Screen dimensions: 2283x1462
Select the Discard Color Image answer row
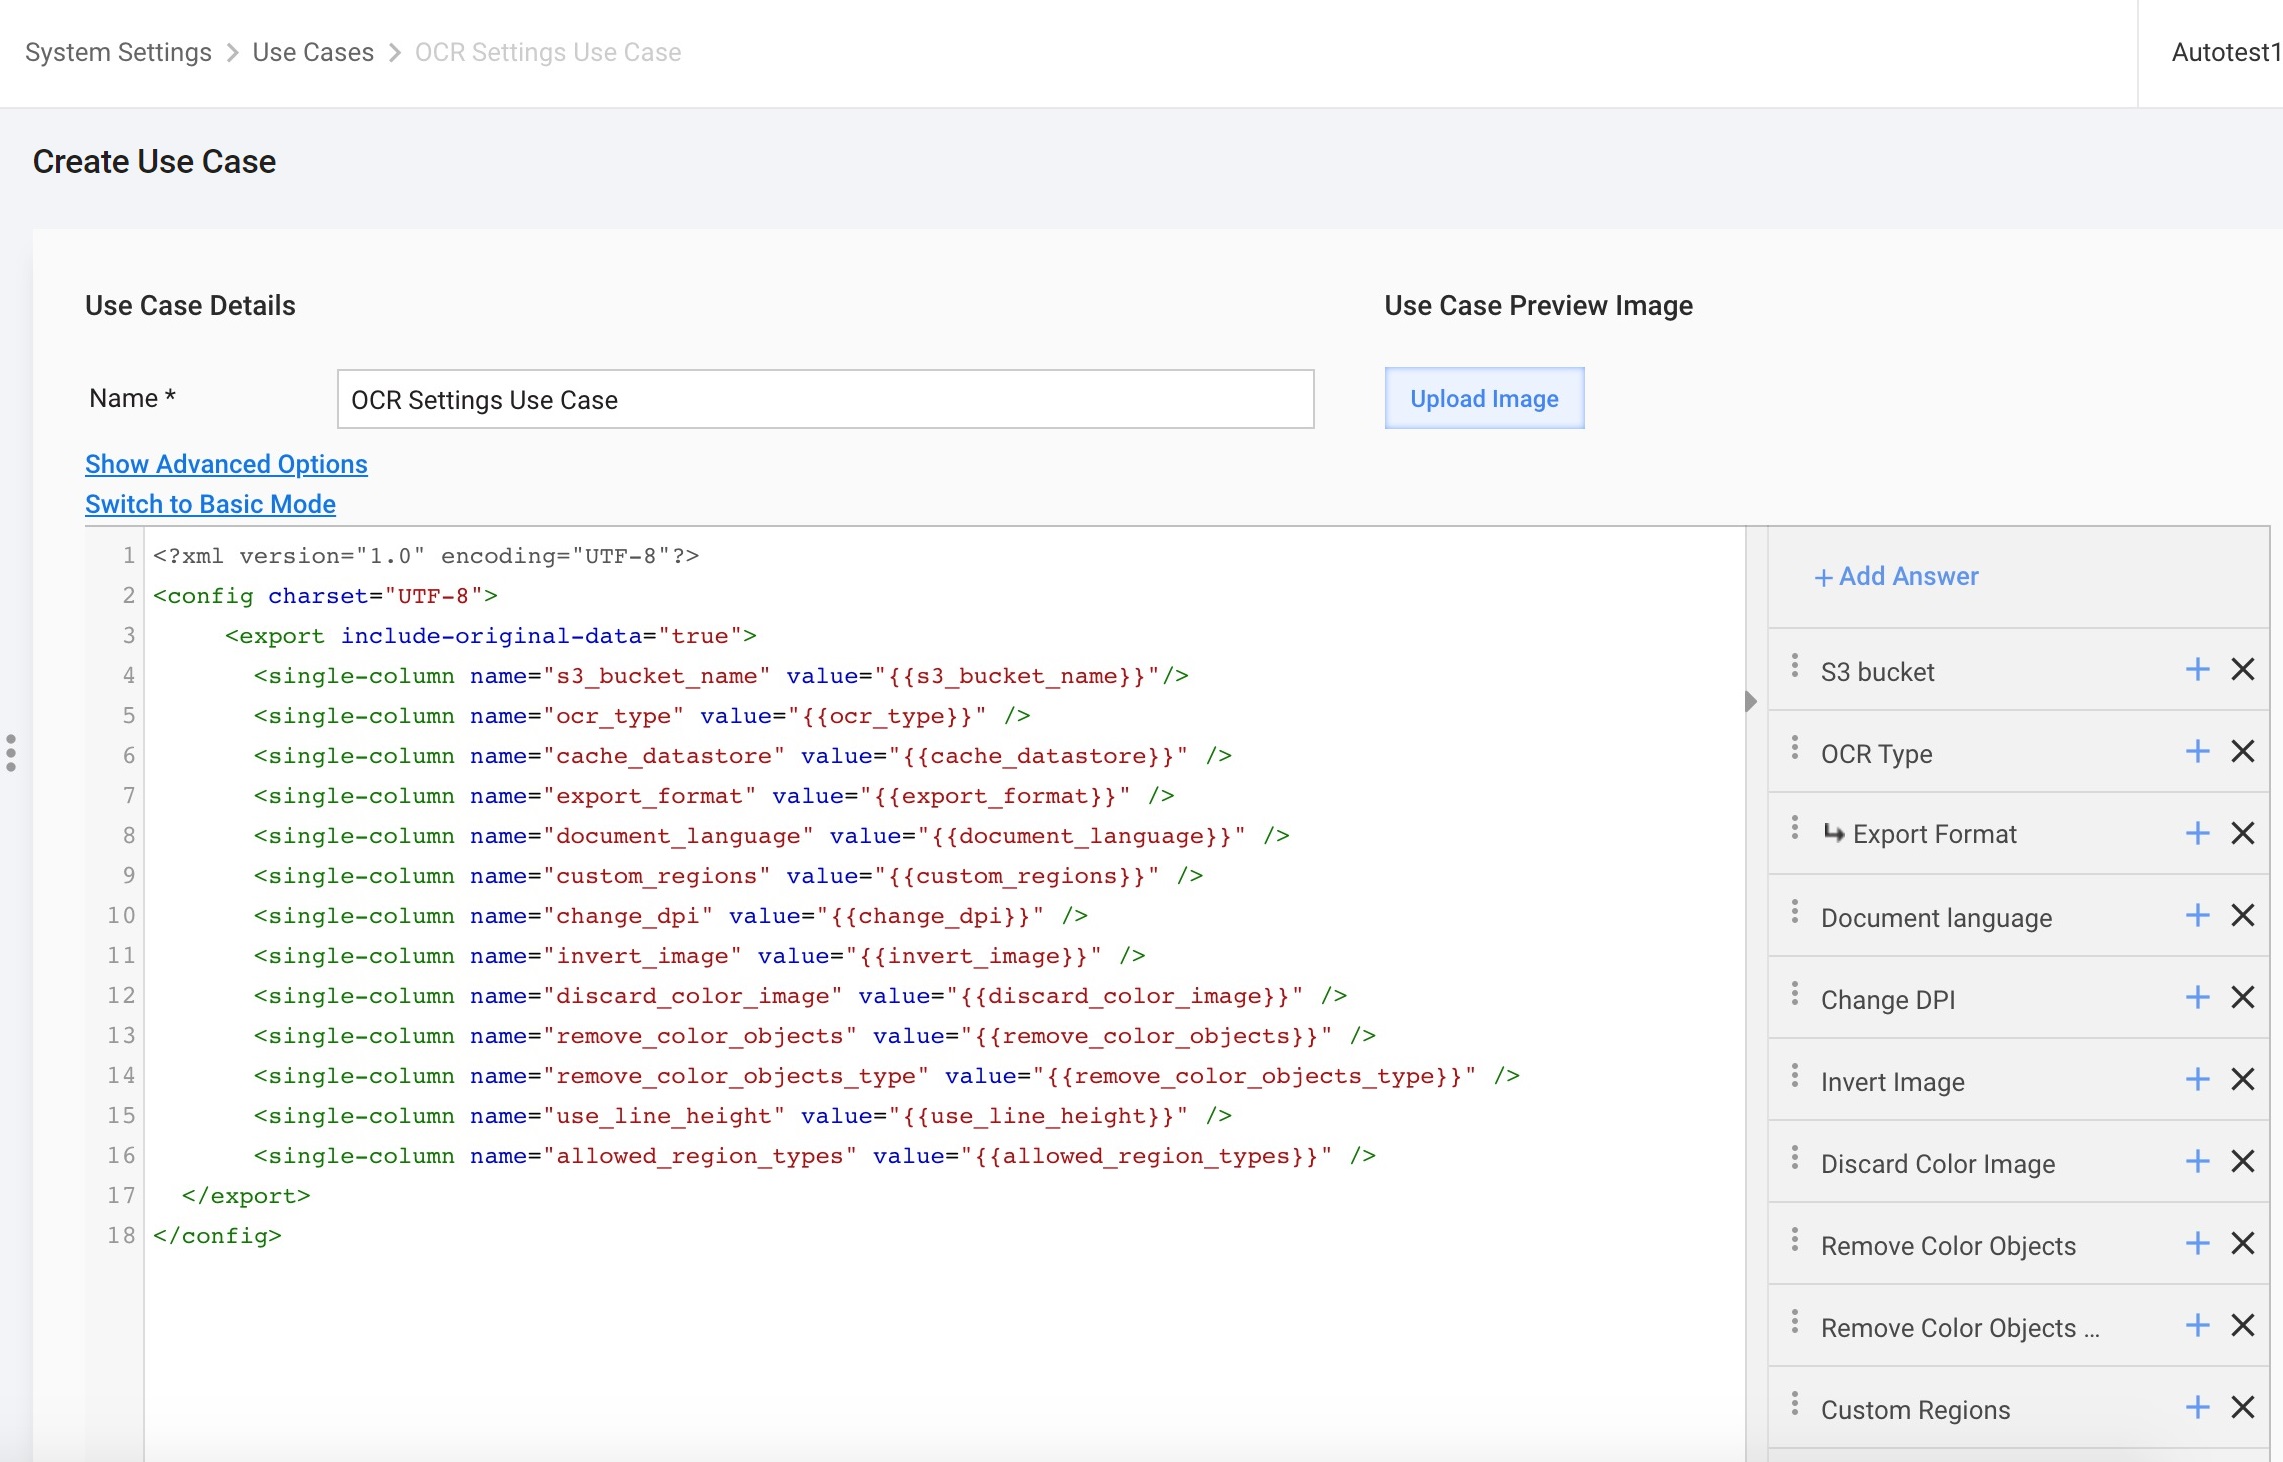pyautogui.click(x=2018, y=1162)
